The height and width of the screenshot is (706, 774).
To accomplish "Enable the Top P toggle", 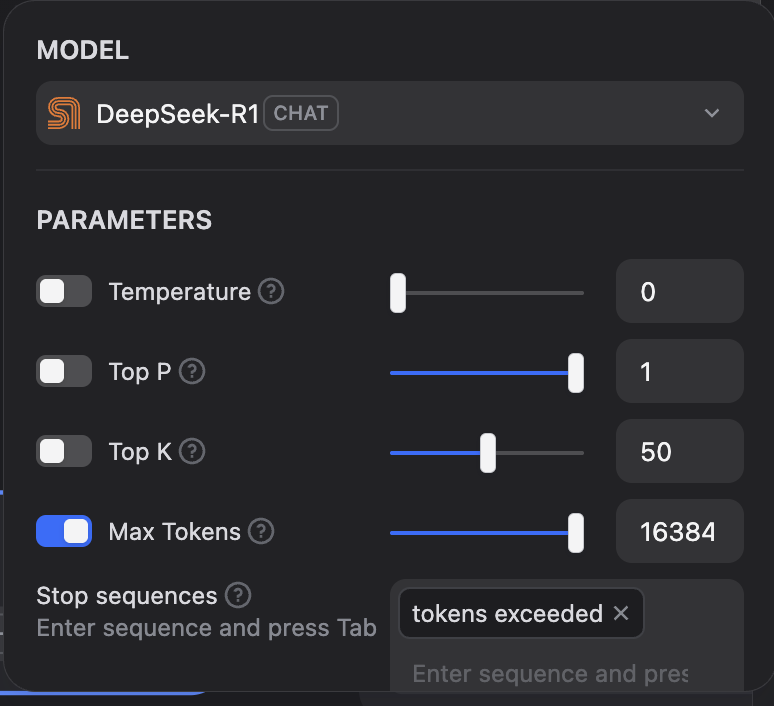I will pyautogui.click(x=64, y=371).
